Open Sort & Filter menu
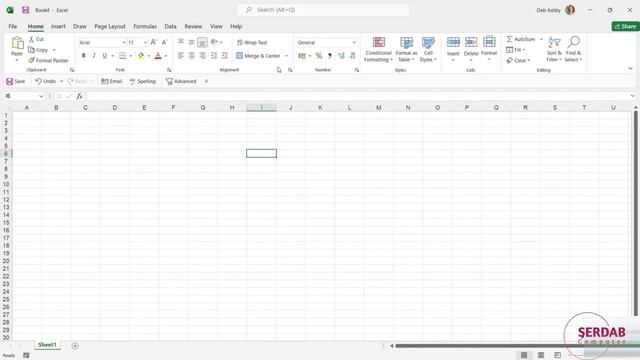 point(554,49)
